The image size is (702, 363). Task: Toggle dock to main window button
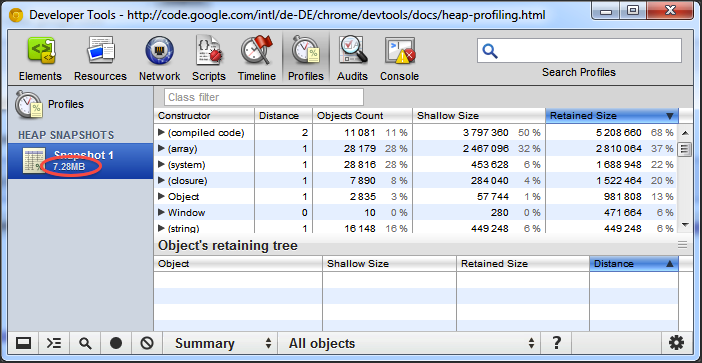pyautogui.click(x=23, y=343)
